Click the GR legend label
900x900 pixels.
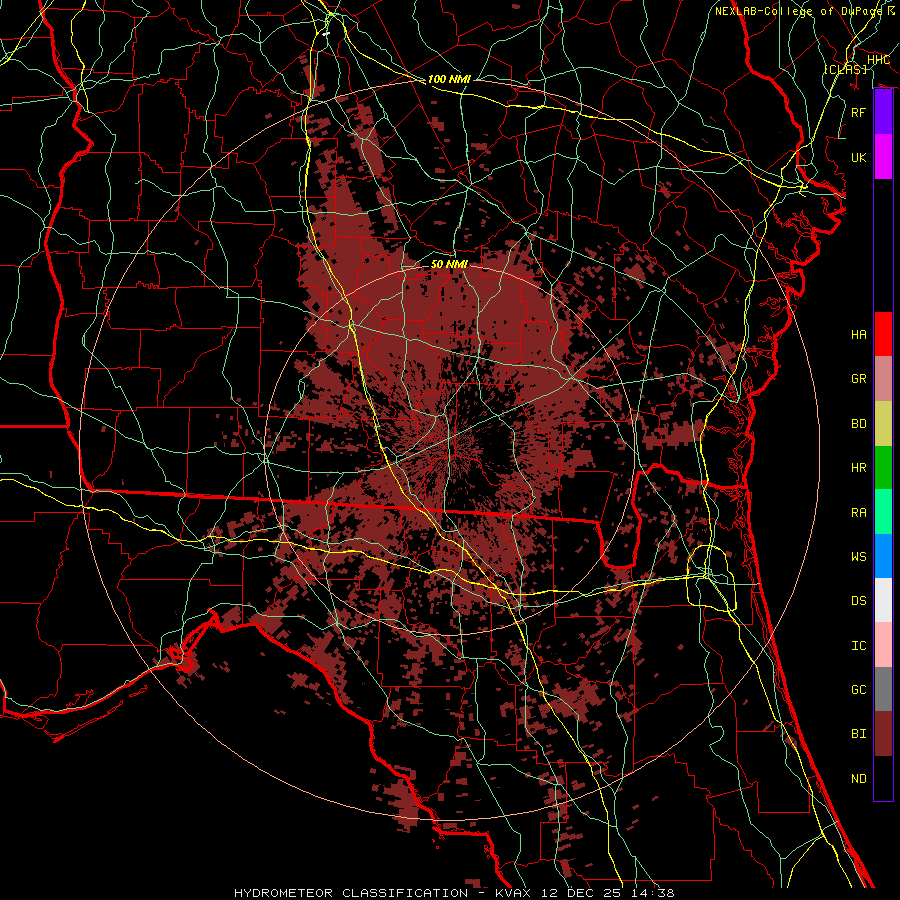[x=858, y=379]
